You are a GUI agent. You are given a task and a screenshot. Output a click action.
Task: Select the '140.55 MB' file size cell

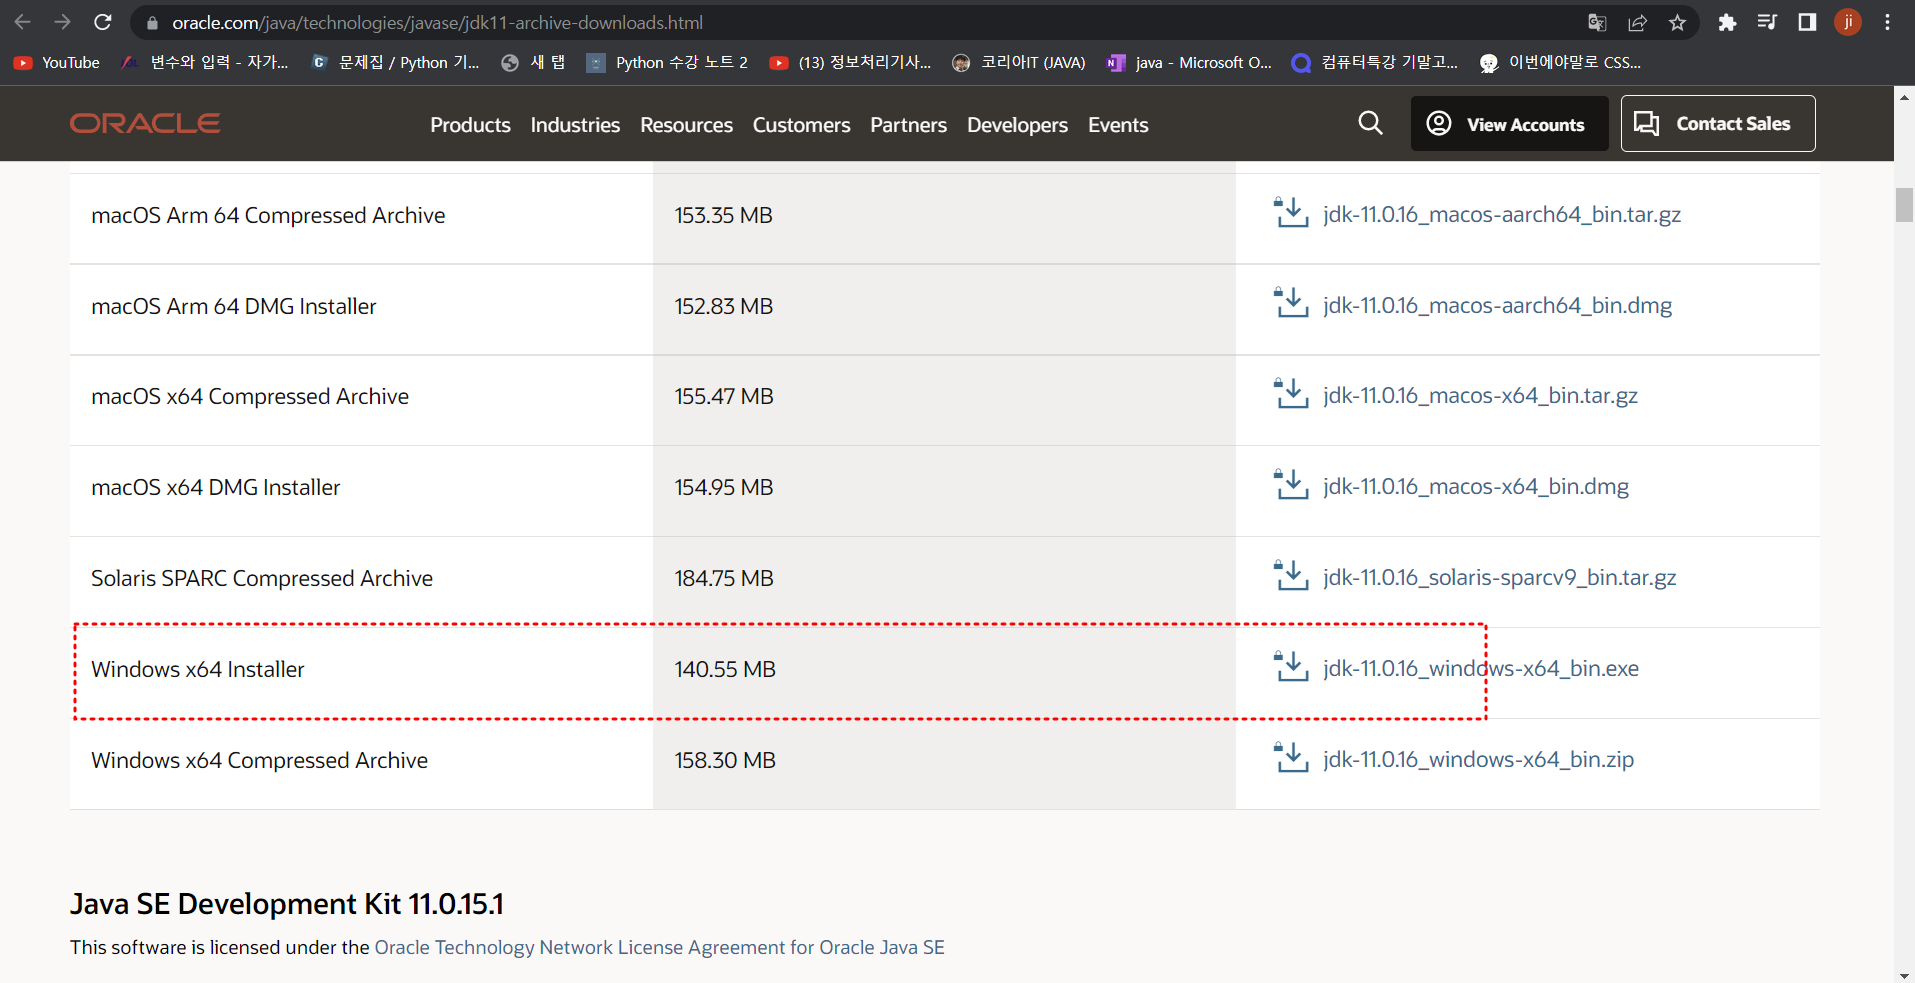click(725, 669)
